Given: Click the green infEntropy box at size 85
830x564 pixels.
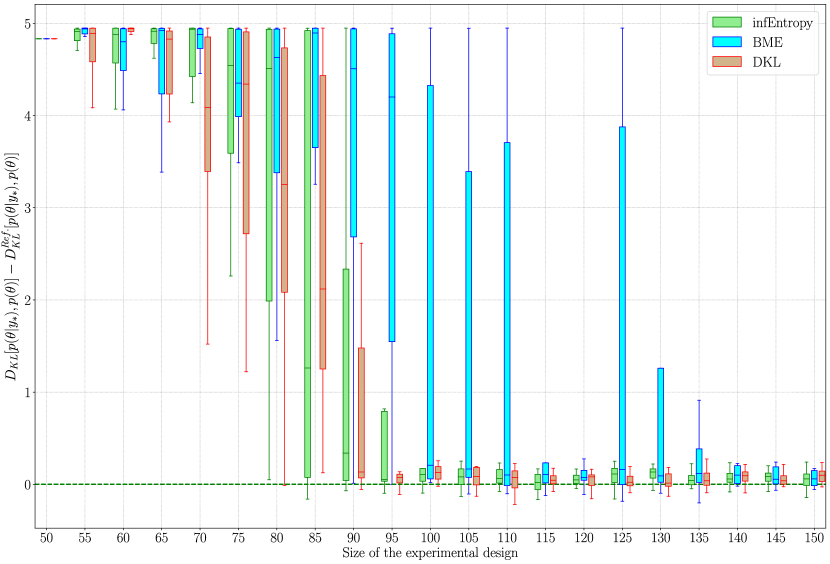Looking at the screenshot, I should (x=308, y=254).
